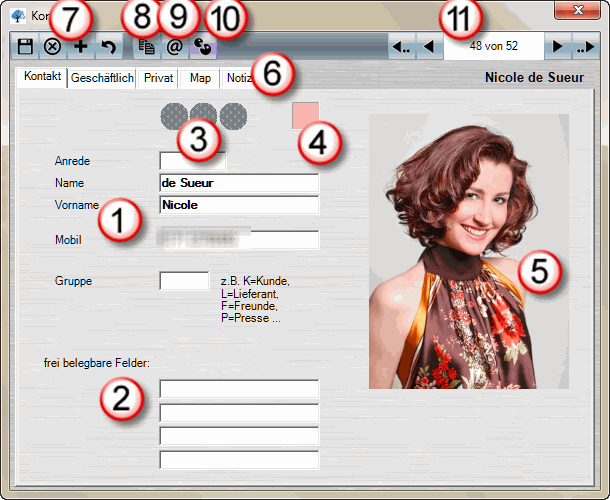Jump to the first contact record
The width and height of the screenshot is (610, 500).
tap(401, 47)
